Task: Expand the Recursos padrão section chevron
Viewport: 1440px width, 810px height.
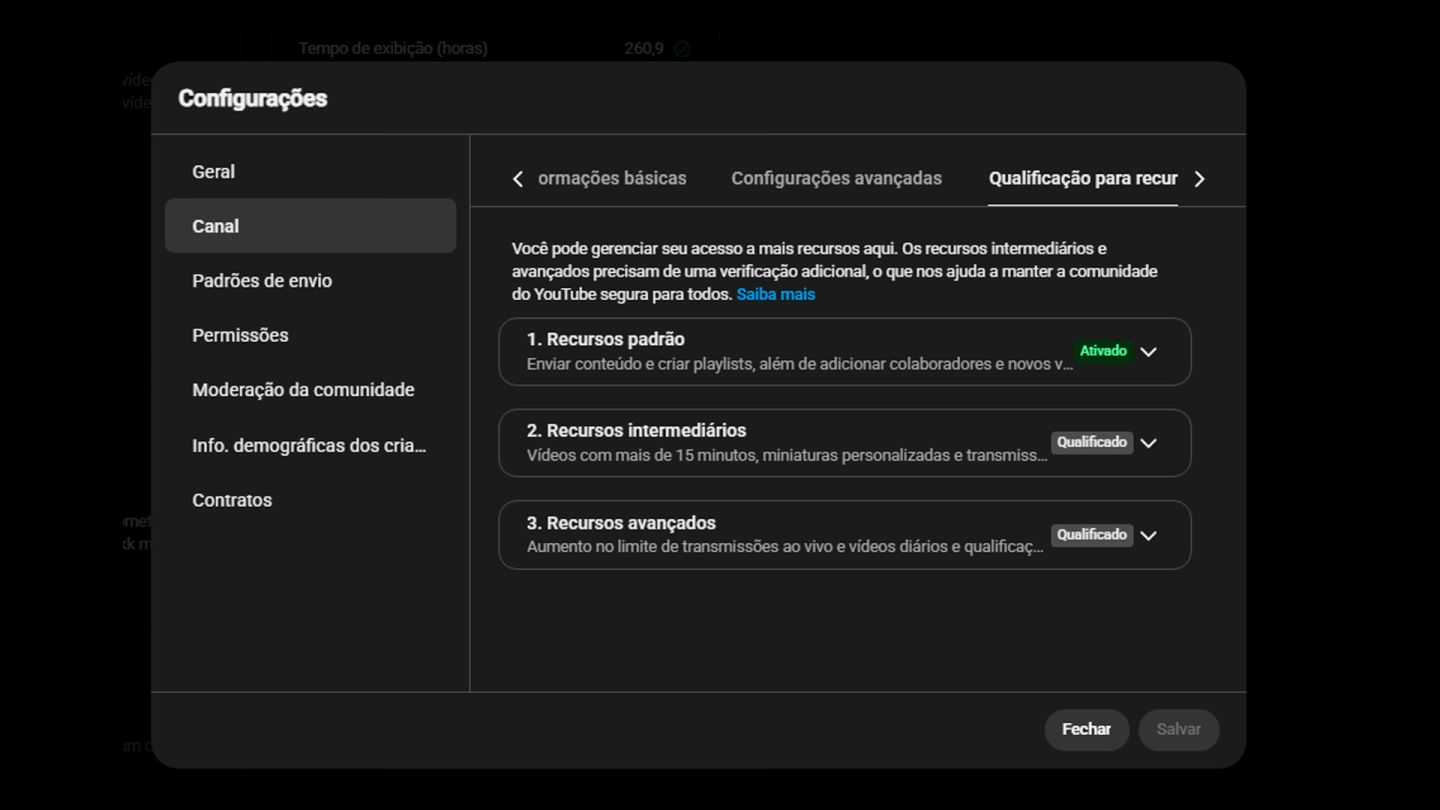Action: (x=1148, y=352)
